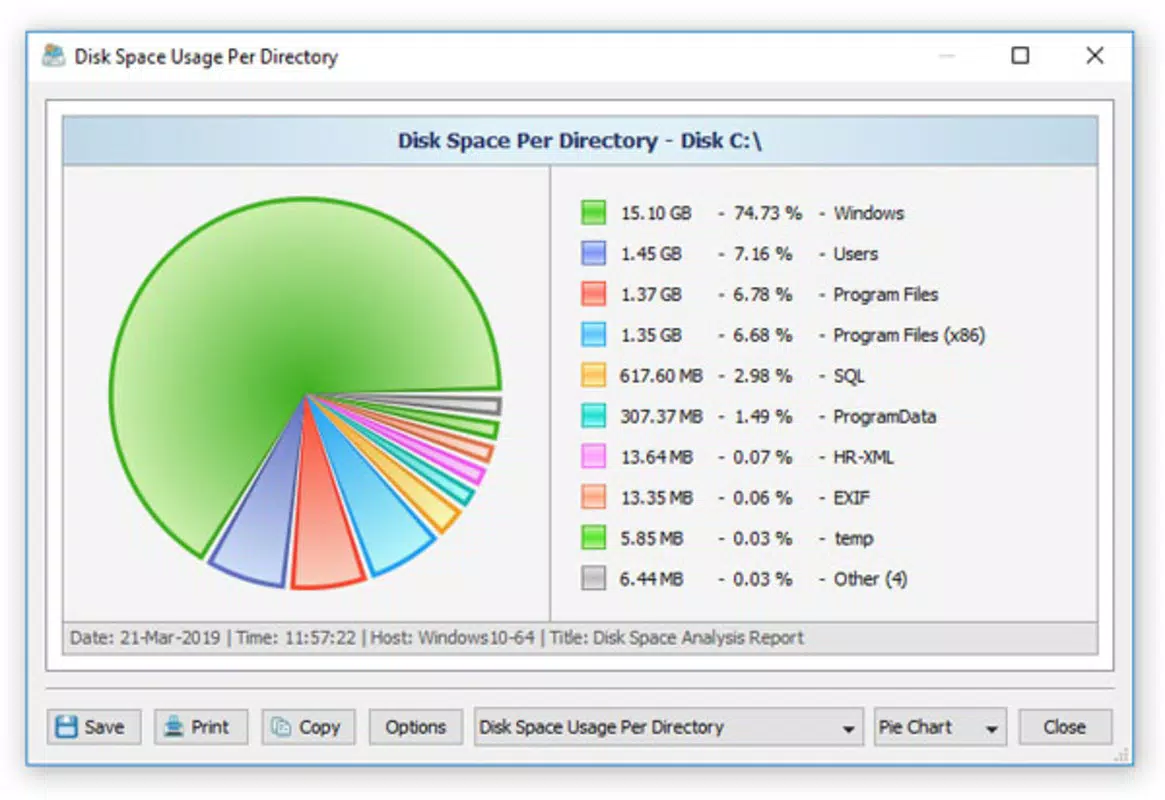Viewport: 1165px width, 800px height.
Task: Click the '1.45 GB' size value
Action: tap(651, 254)
